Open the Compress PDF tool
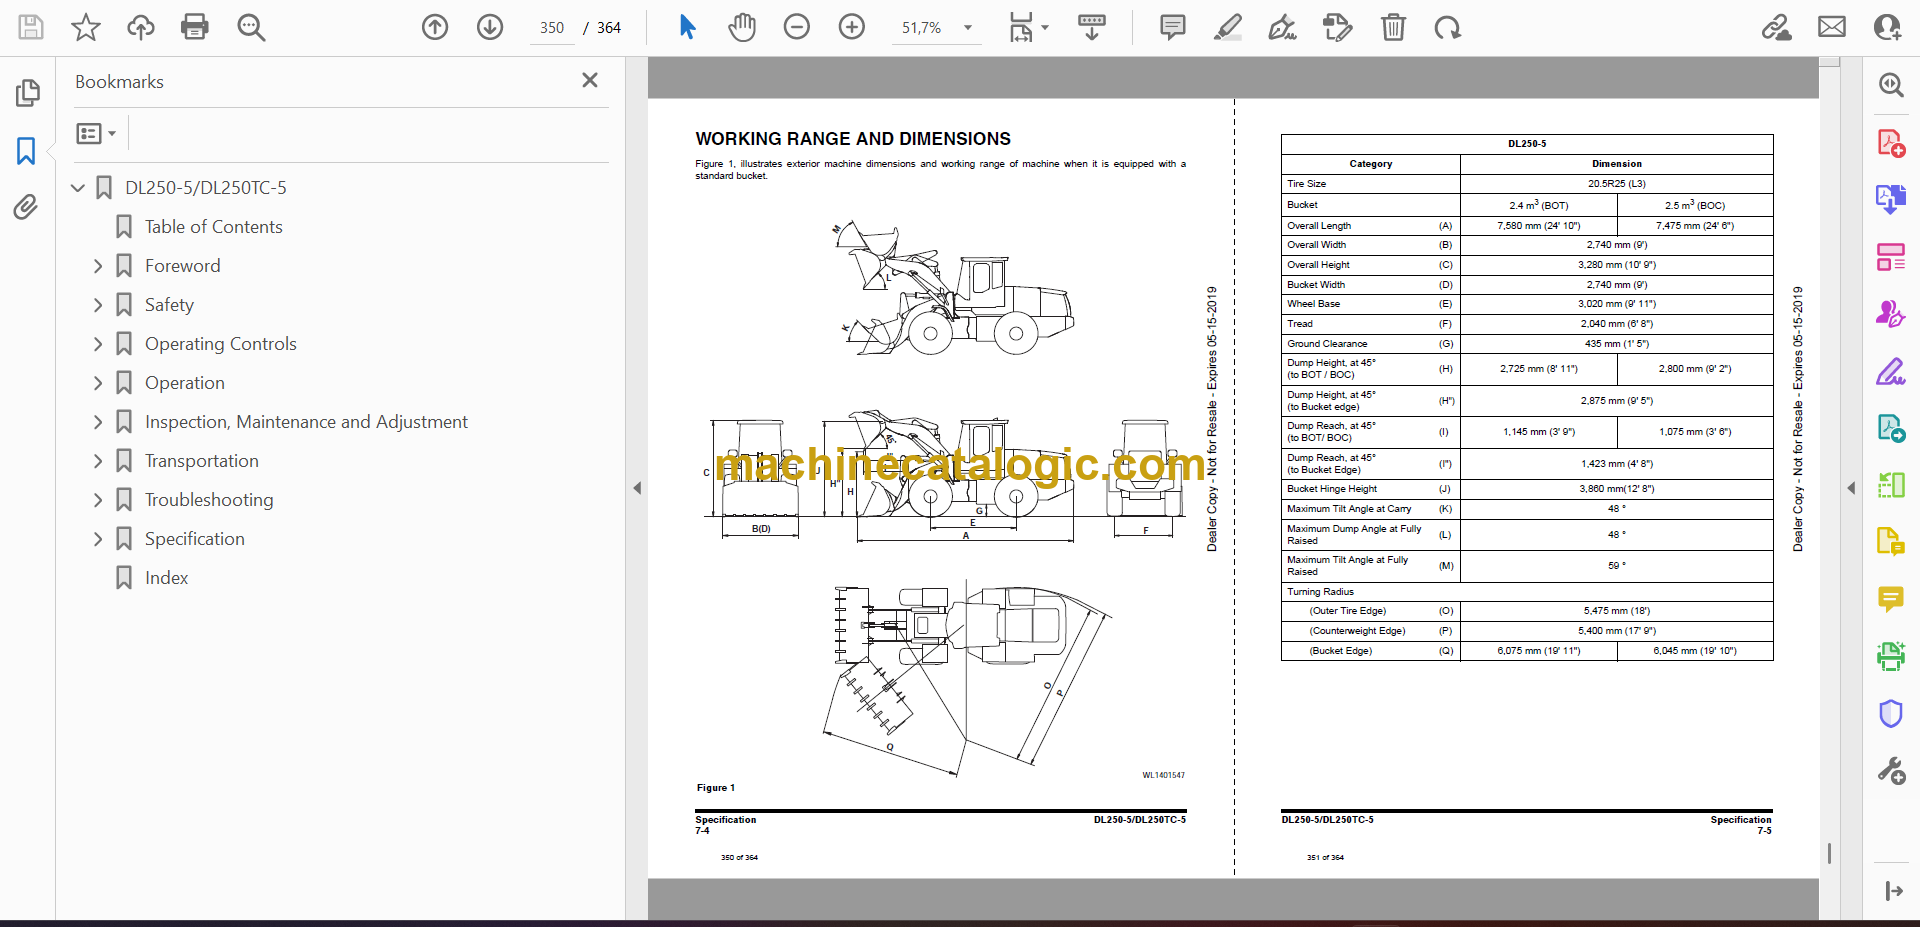The width and height of the screenshot is (1920, 927). click(1890, 485)
